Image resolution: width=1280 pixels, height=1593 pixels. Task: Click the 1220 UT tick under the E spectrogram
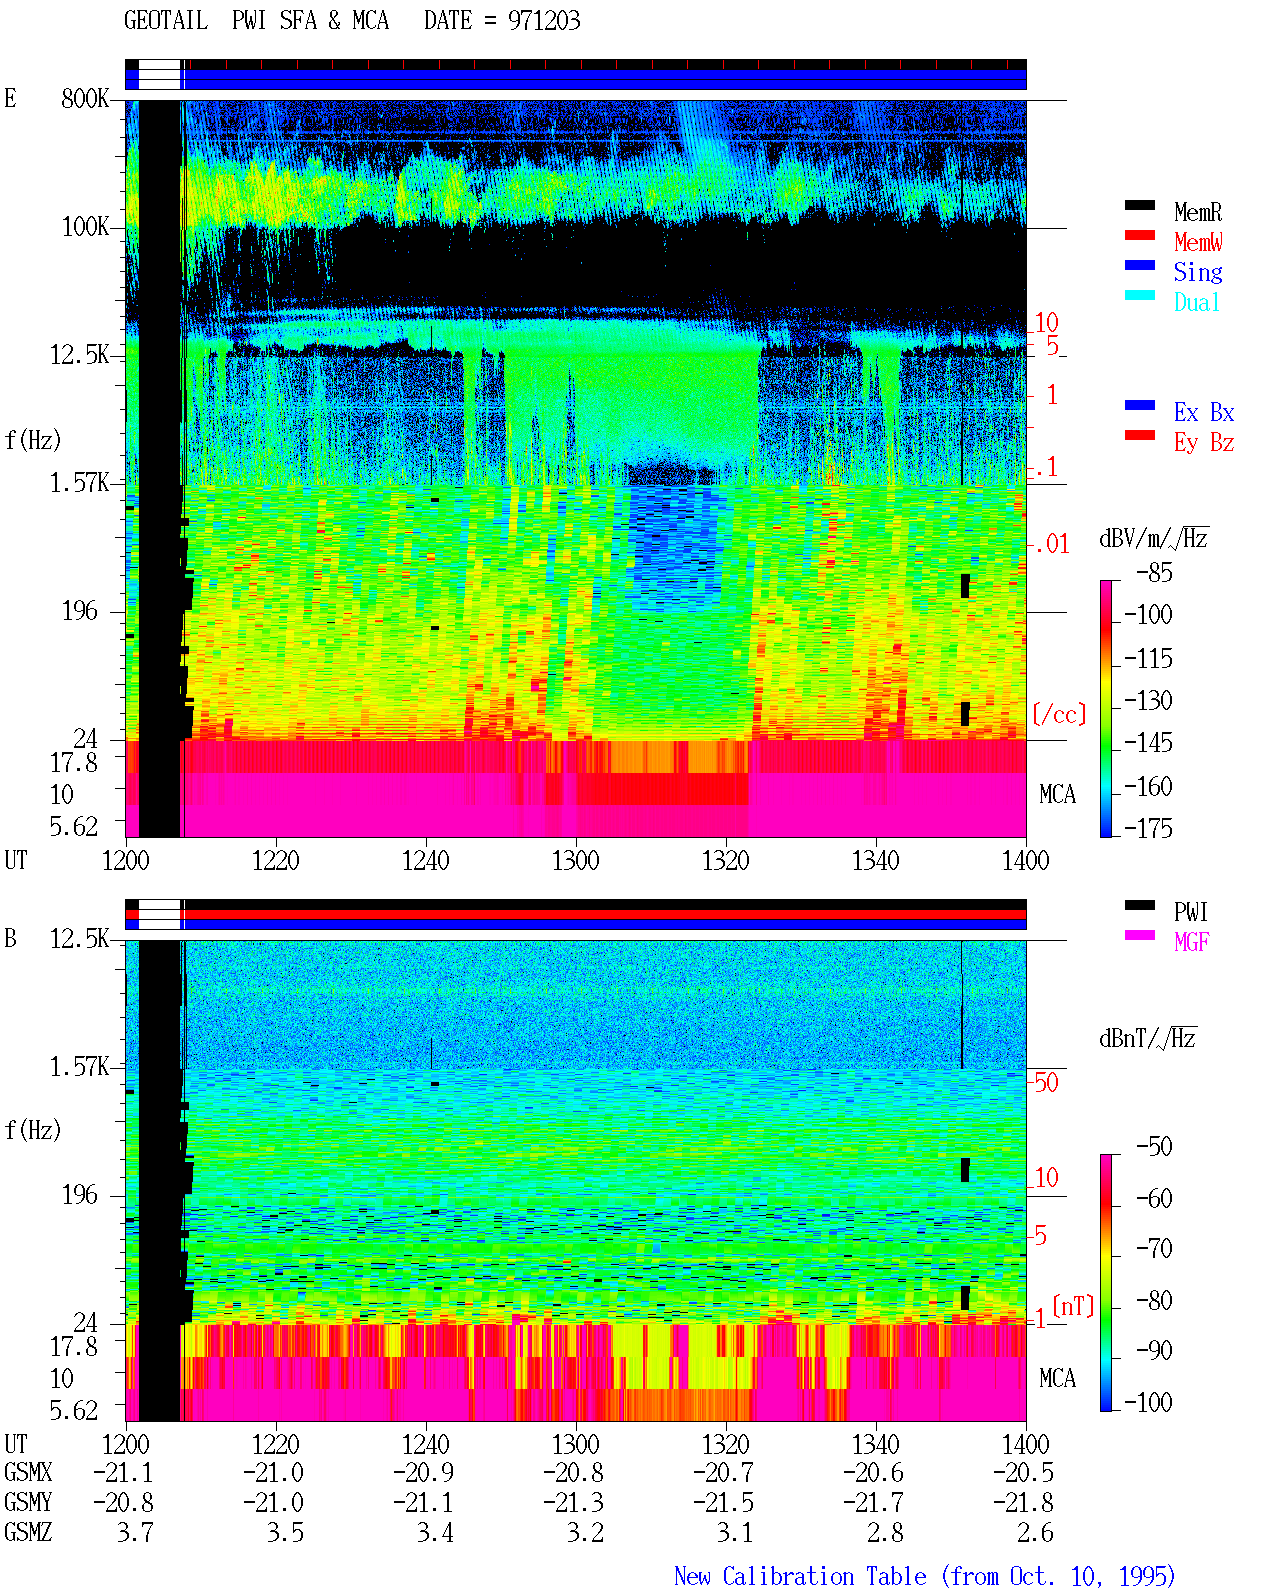pyautogui.click(x=276, y=860)
